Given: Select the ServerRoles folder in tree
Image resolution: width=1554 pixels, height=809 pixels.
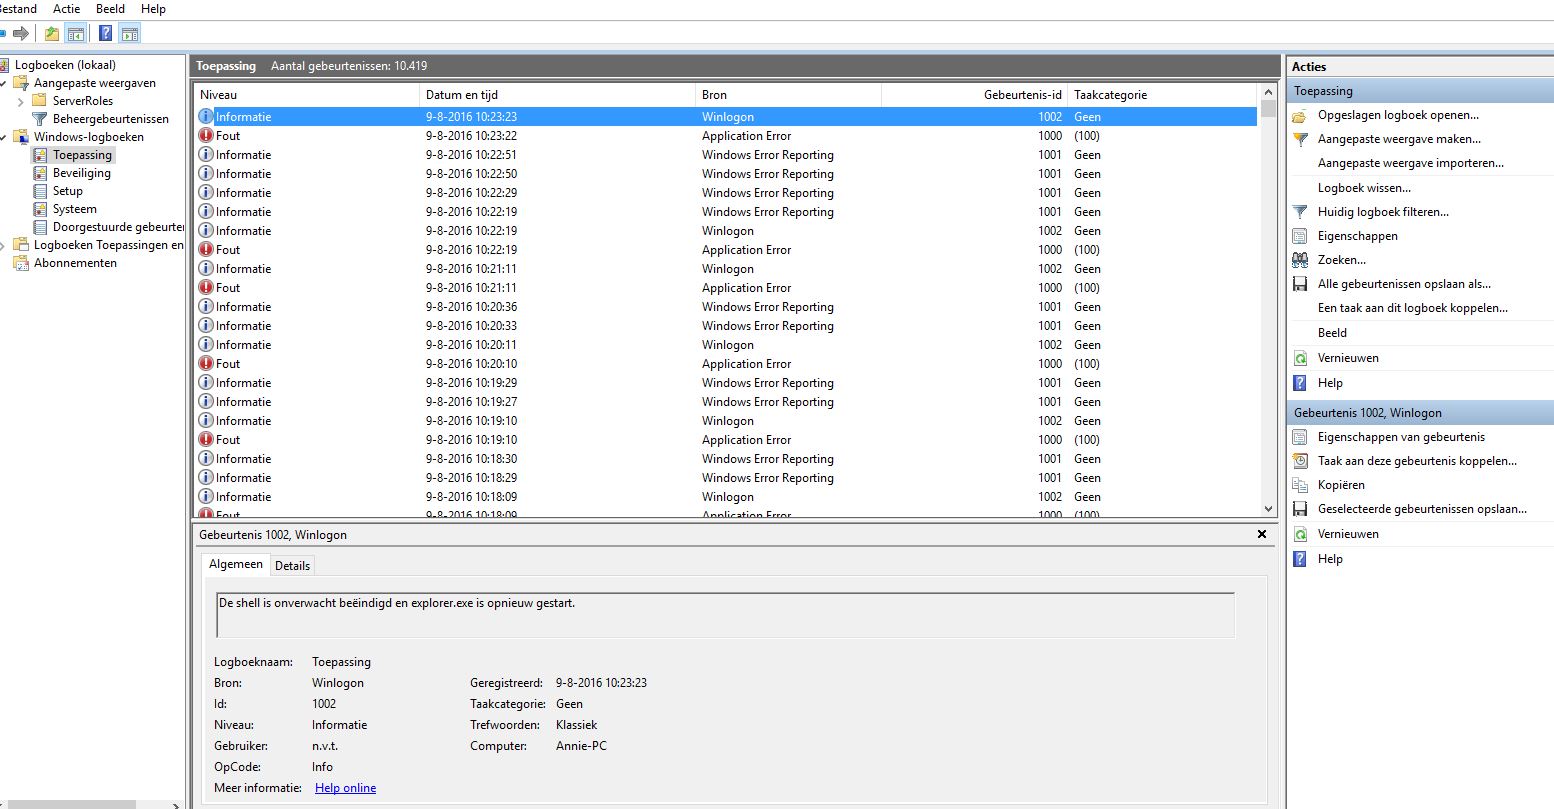Looking at the screenshot, I should coord(82,101).
